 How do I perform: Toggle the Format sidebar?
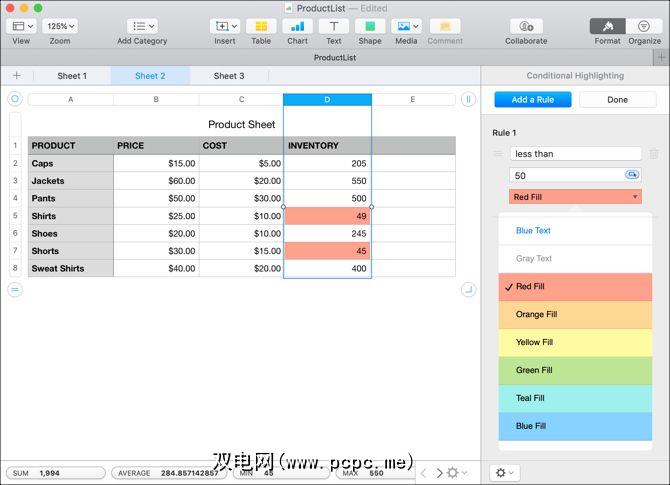click(607, 26)
